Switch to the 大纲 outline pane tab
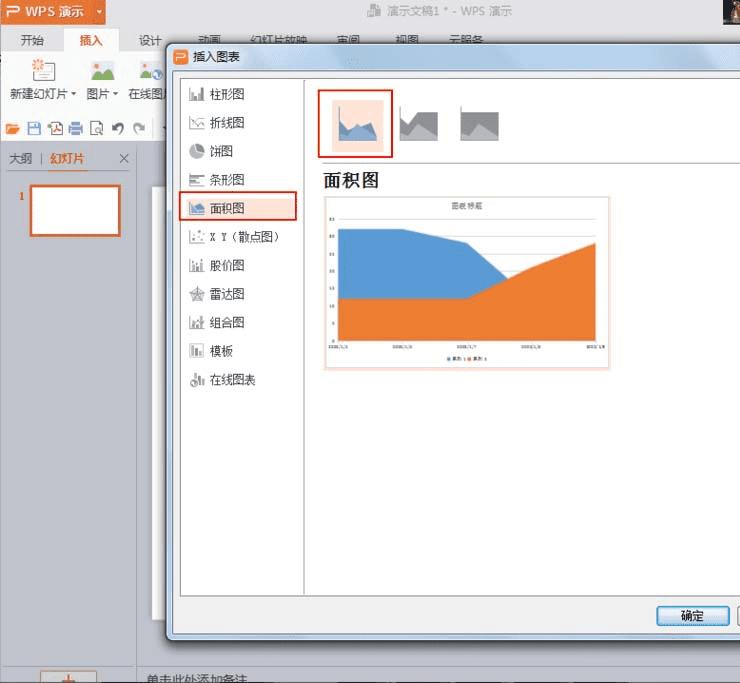Screen dimensions: 740x683 tap(20, 159)
